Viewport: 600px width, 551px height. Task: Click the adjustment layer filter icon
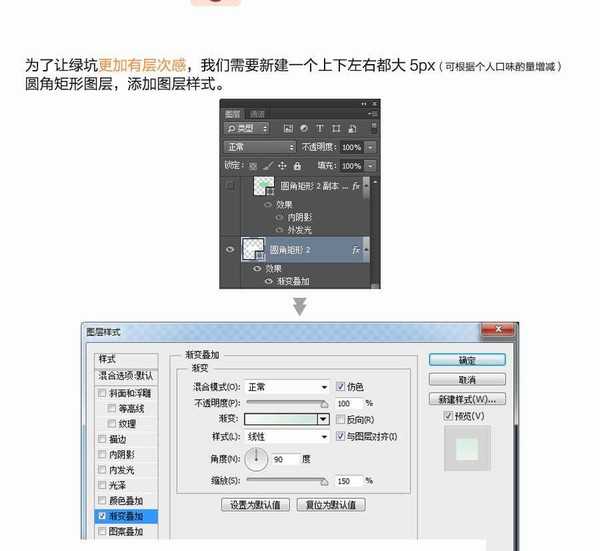(x=303, y=129)
